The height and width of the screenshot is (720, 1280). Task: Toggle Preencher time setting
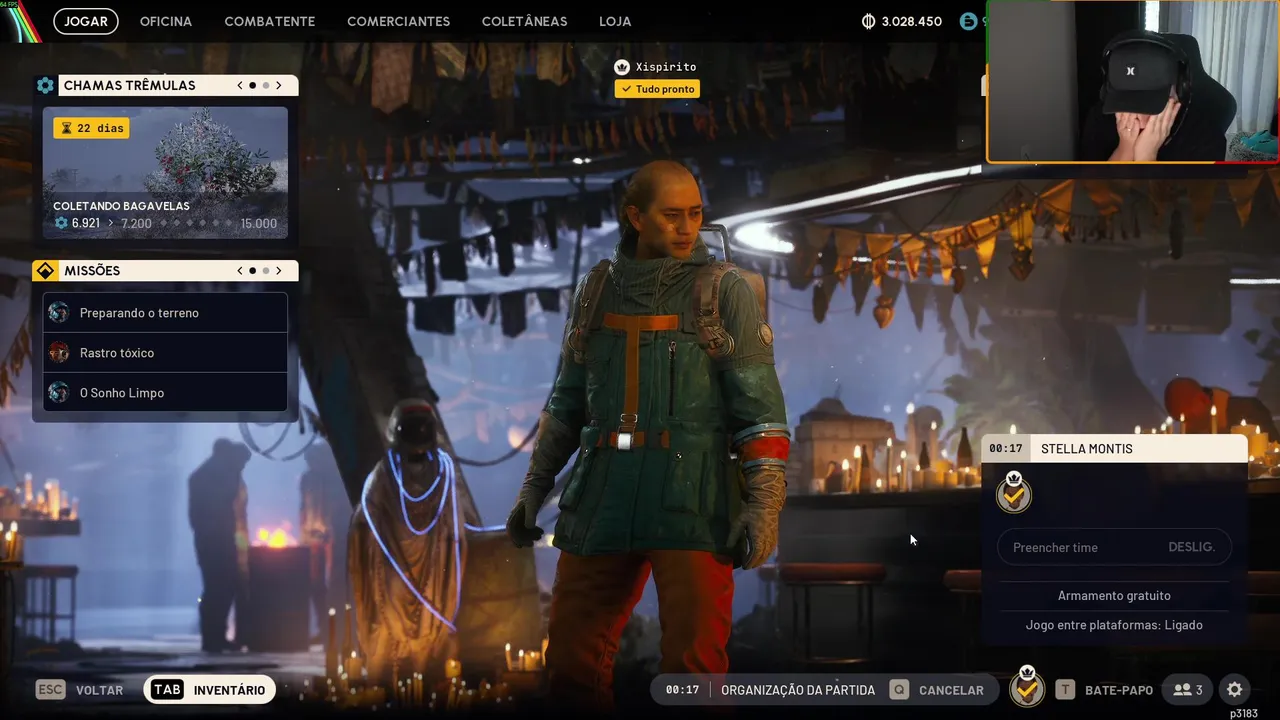1114,547
